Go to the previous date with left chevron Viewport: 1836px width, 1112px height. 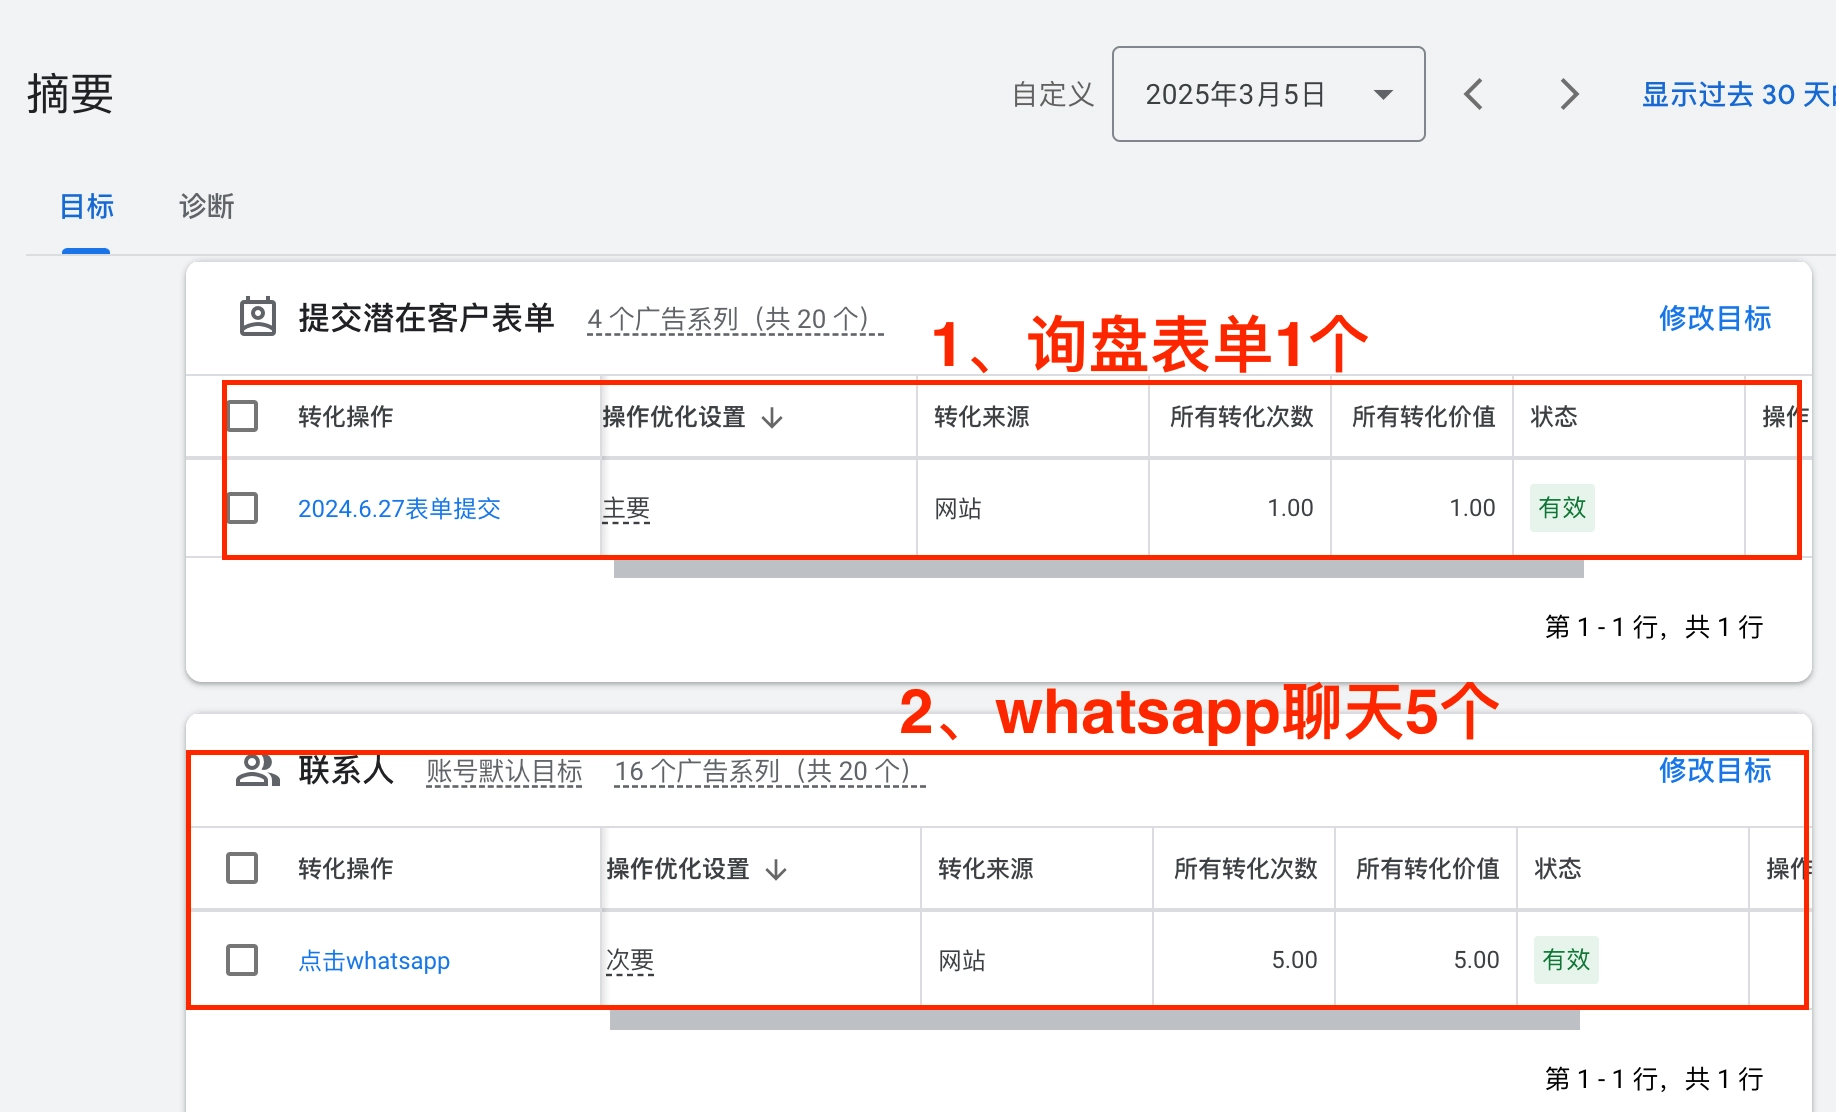[x=1473, y=95]
